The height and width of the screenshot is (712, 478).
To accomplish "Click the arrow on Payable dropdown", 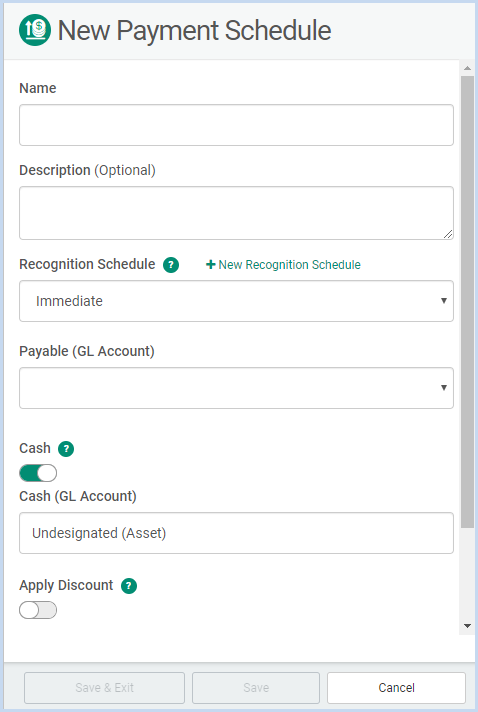I will click(444, 388).
